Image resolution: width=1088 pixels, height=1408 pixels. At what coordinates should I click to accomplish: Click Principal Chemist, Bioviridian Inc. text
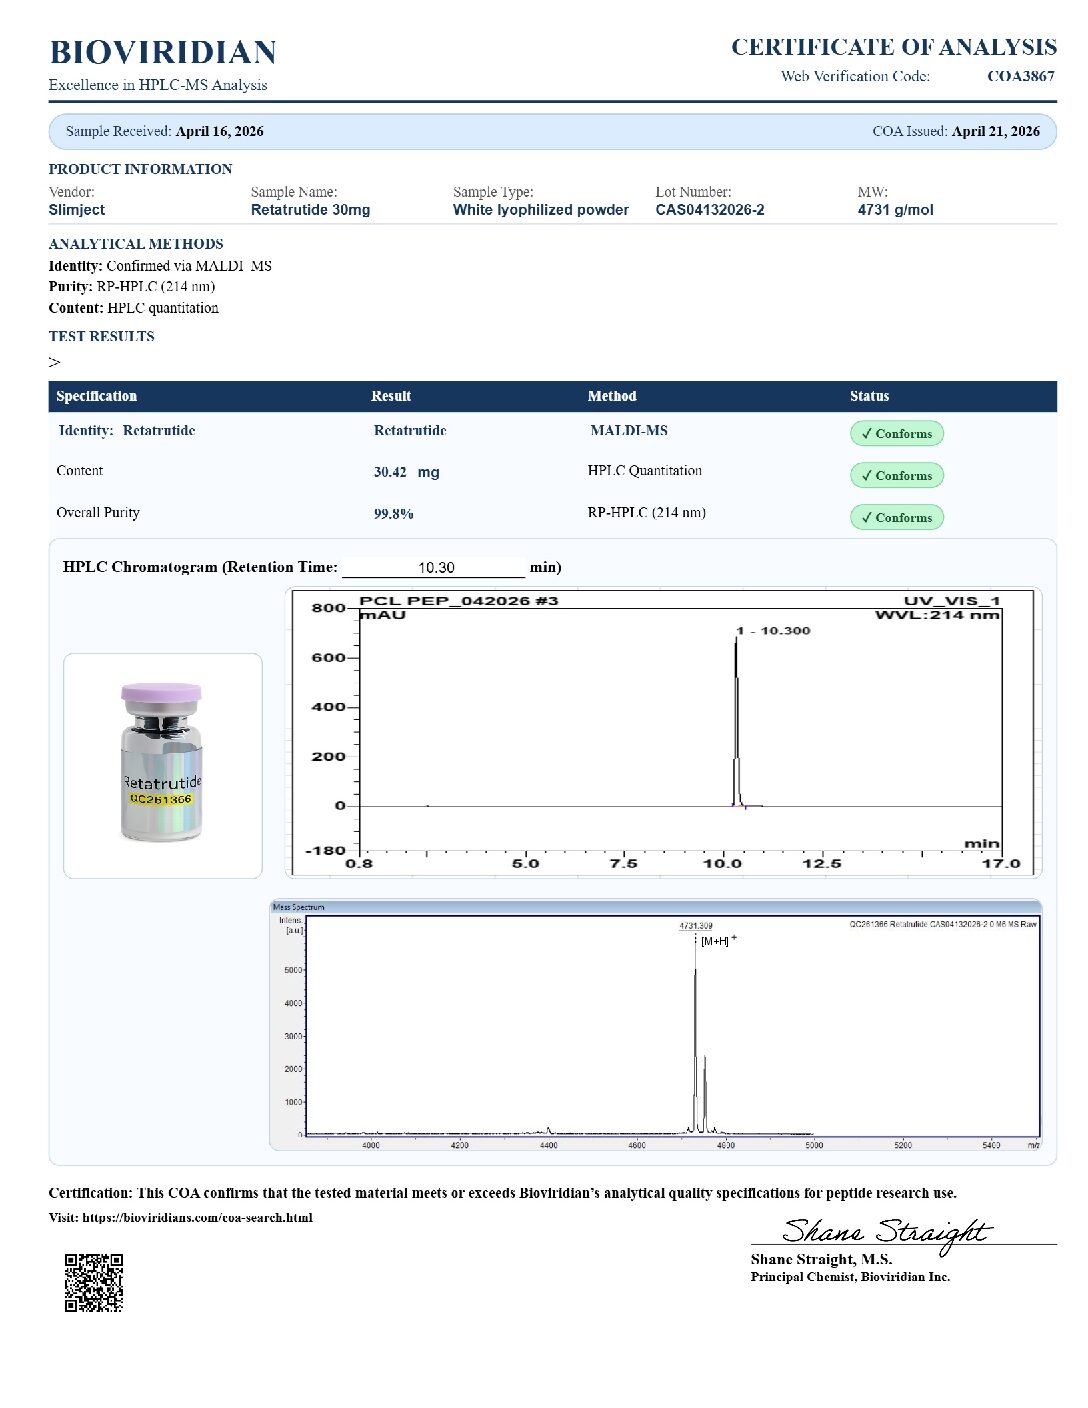pyautogui.click(x=850, y=1277)
